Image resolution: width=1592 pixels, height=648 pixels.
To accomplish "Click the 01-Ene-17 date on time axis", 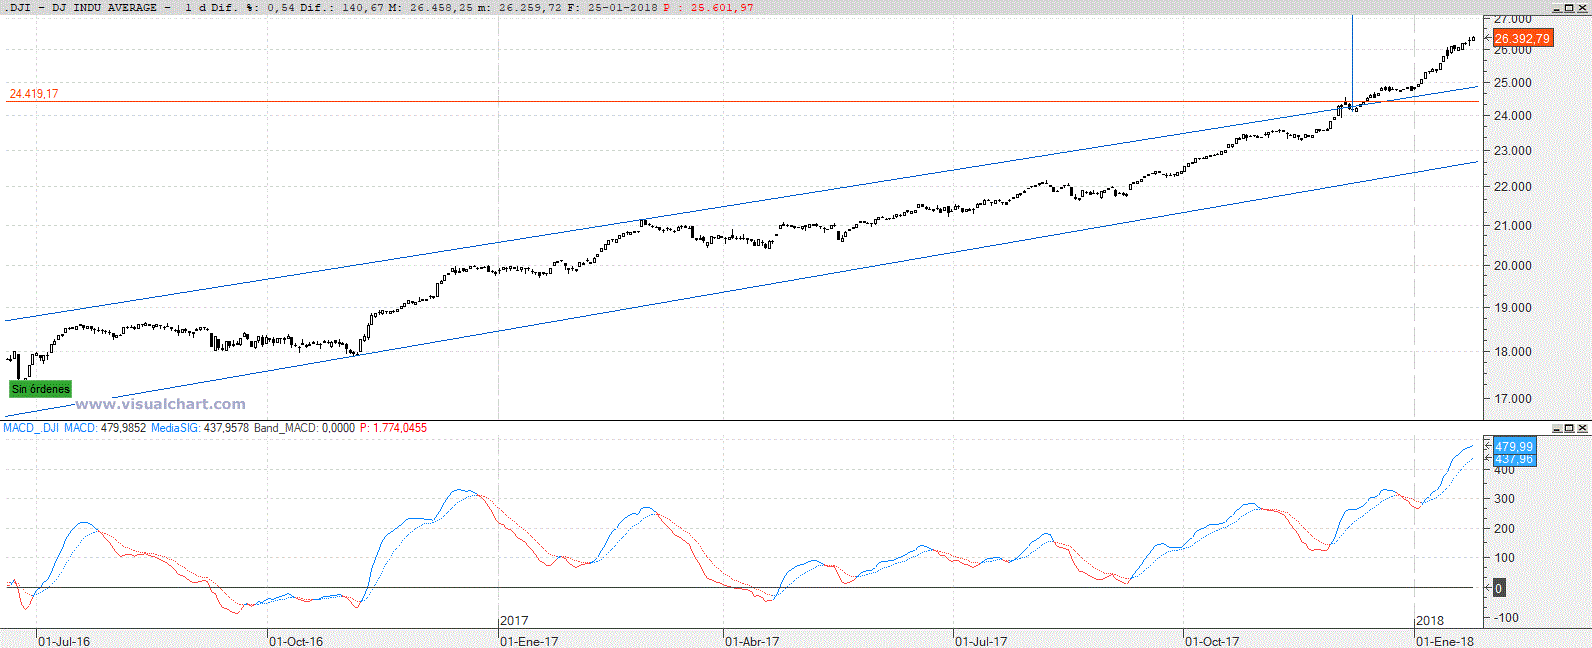I will pos(529,641).
